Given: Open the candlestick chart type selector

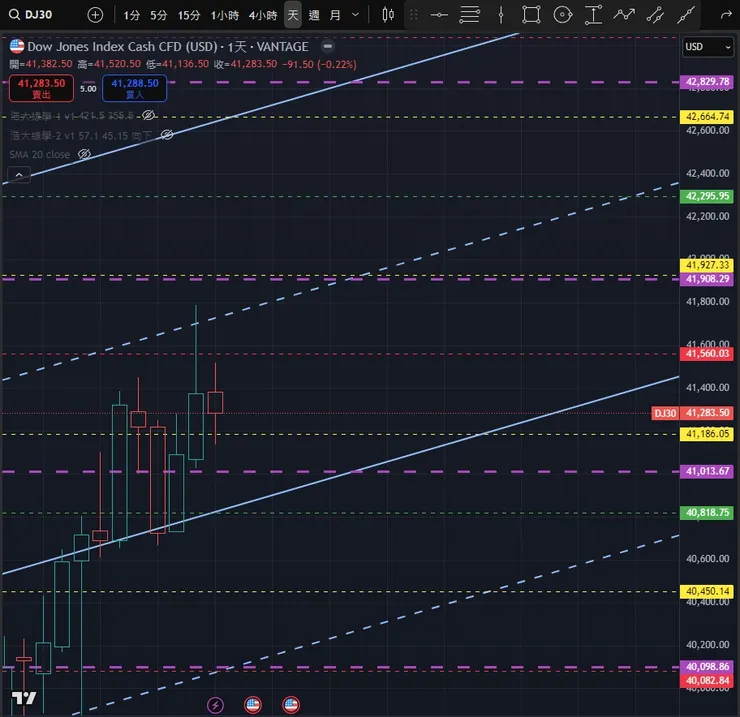Looking at the screenshot, I should pos(388,15).
